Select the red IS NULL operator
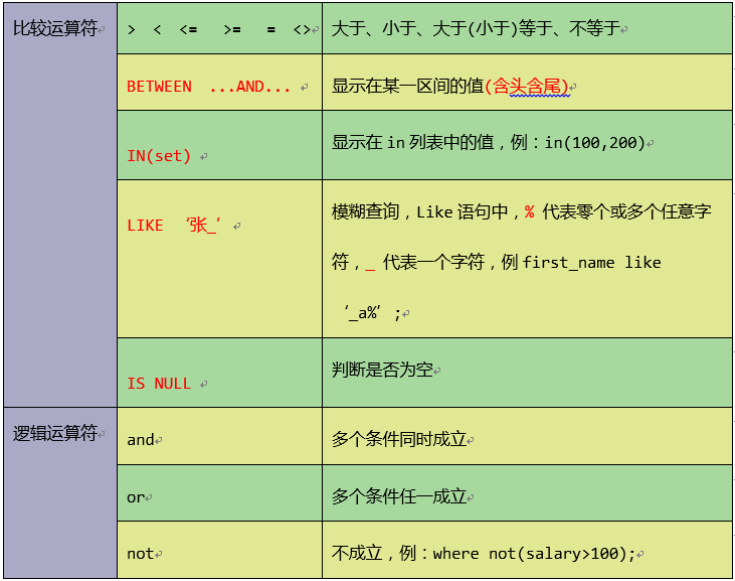Image resolution: width=735 pixels, height=581 pixels. (x=159, y=384)
